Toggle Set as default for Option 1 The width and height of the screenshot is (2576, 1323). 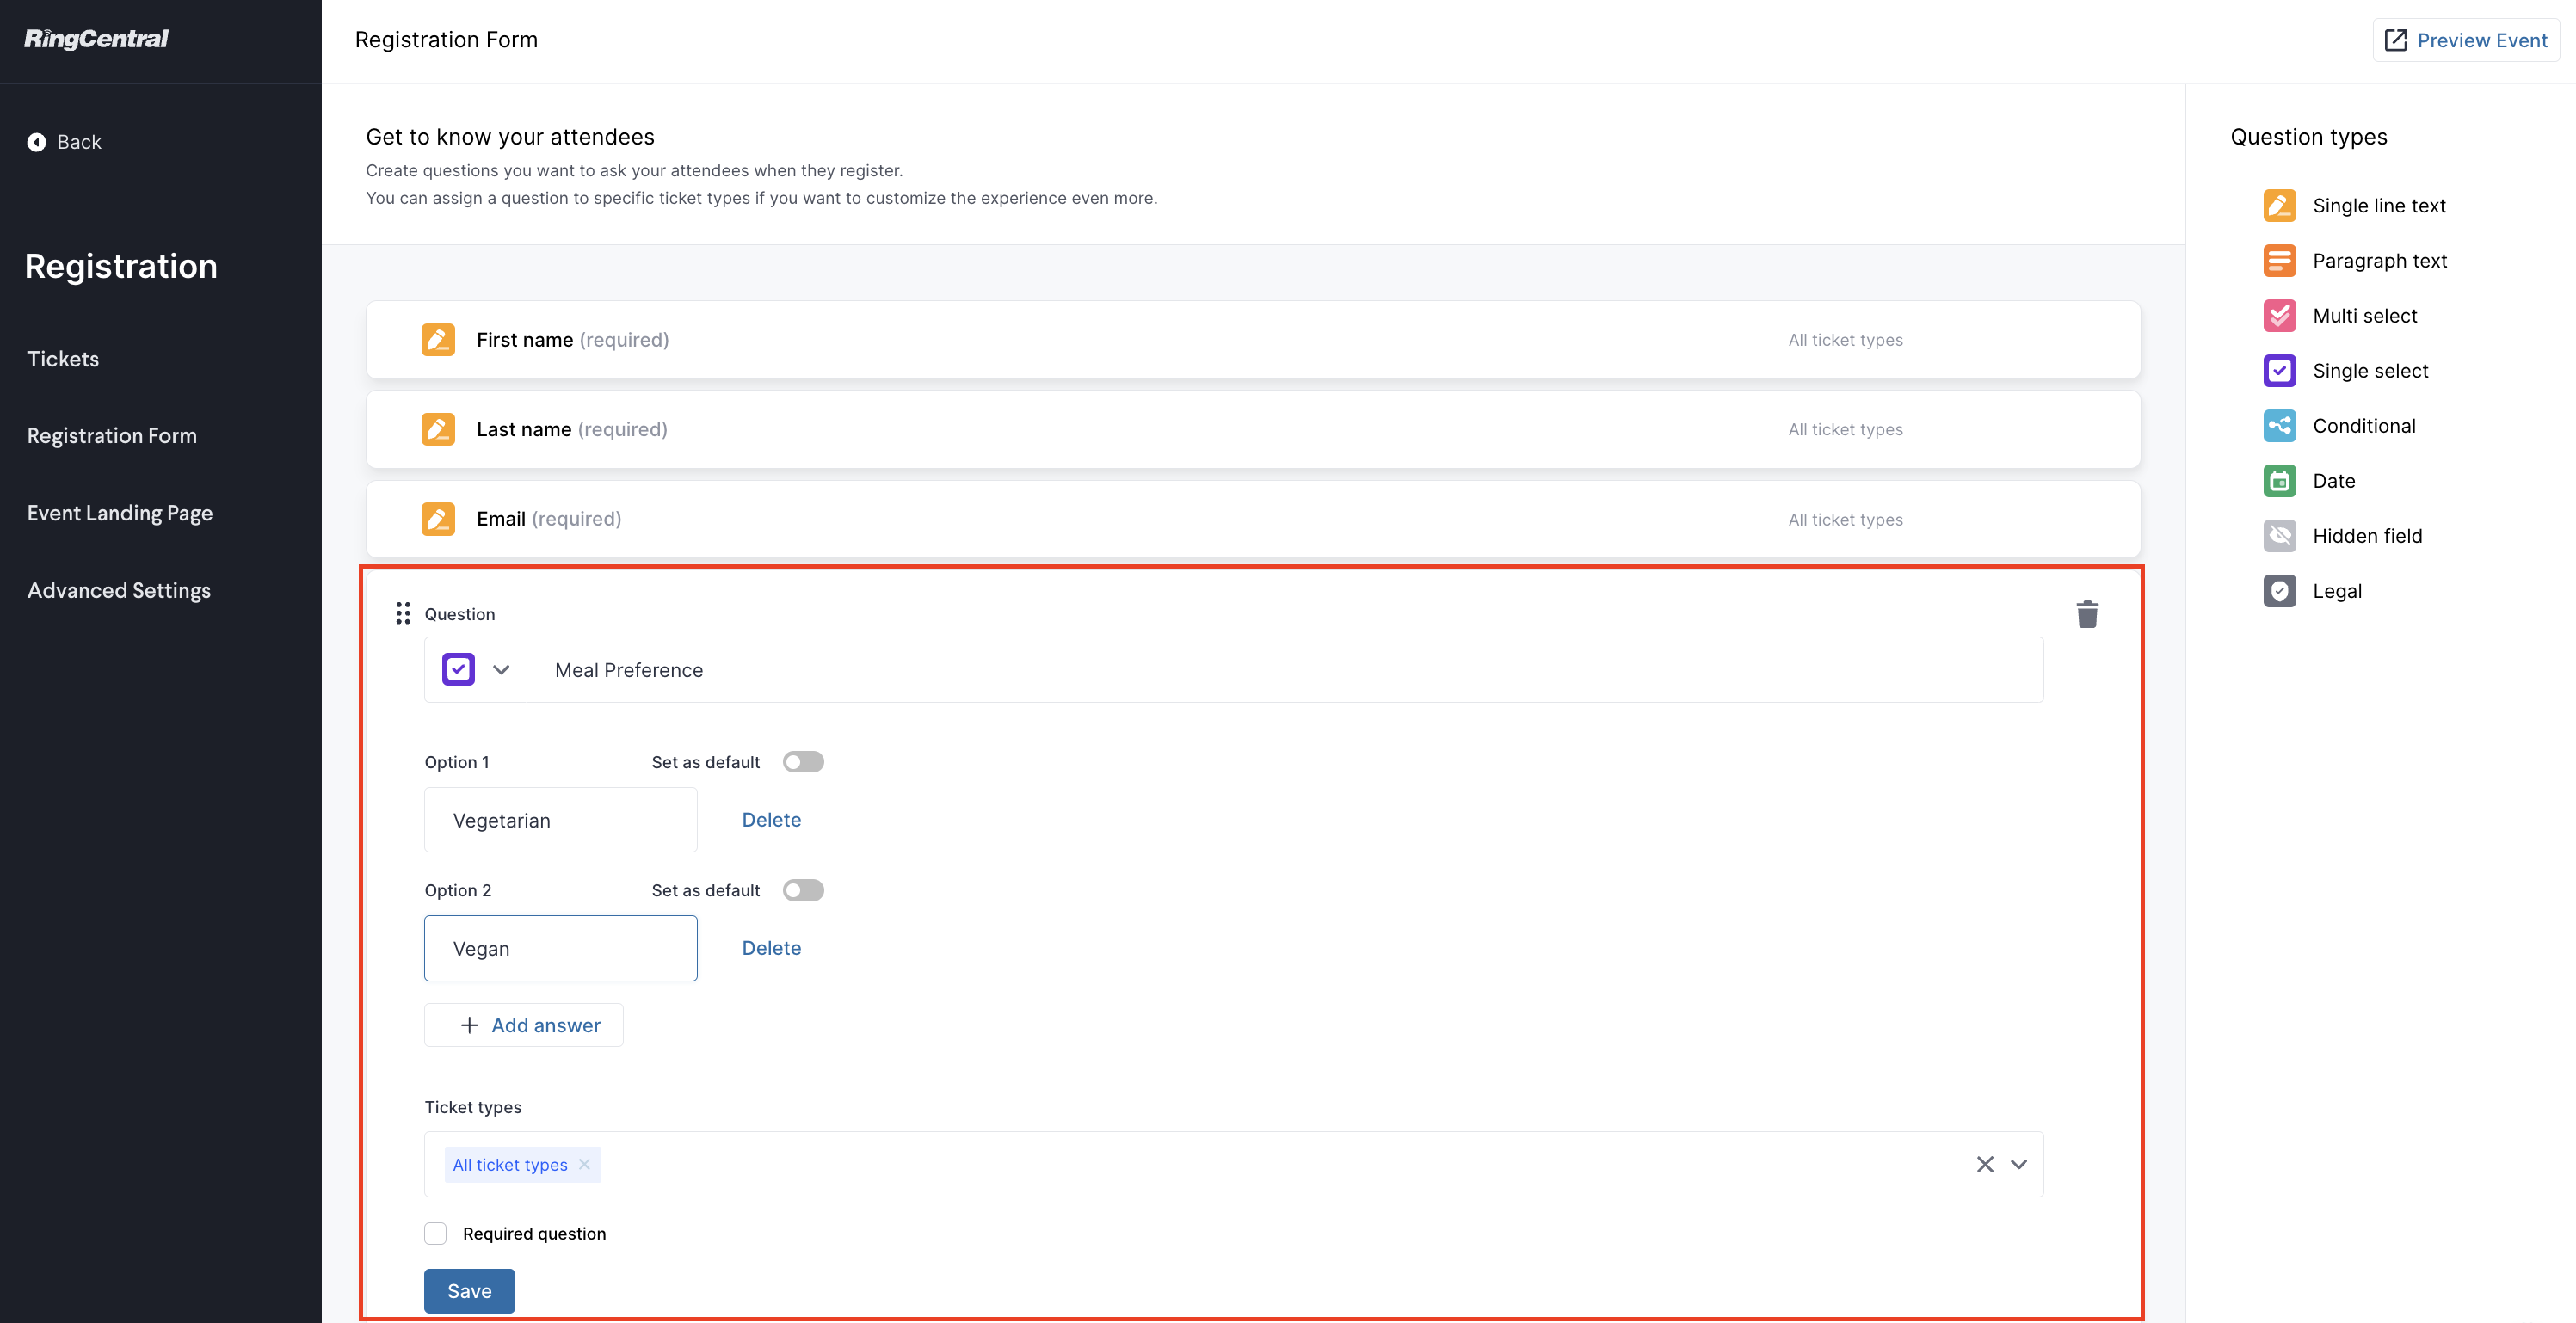click(x=803, y=762)
